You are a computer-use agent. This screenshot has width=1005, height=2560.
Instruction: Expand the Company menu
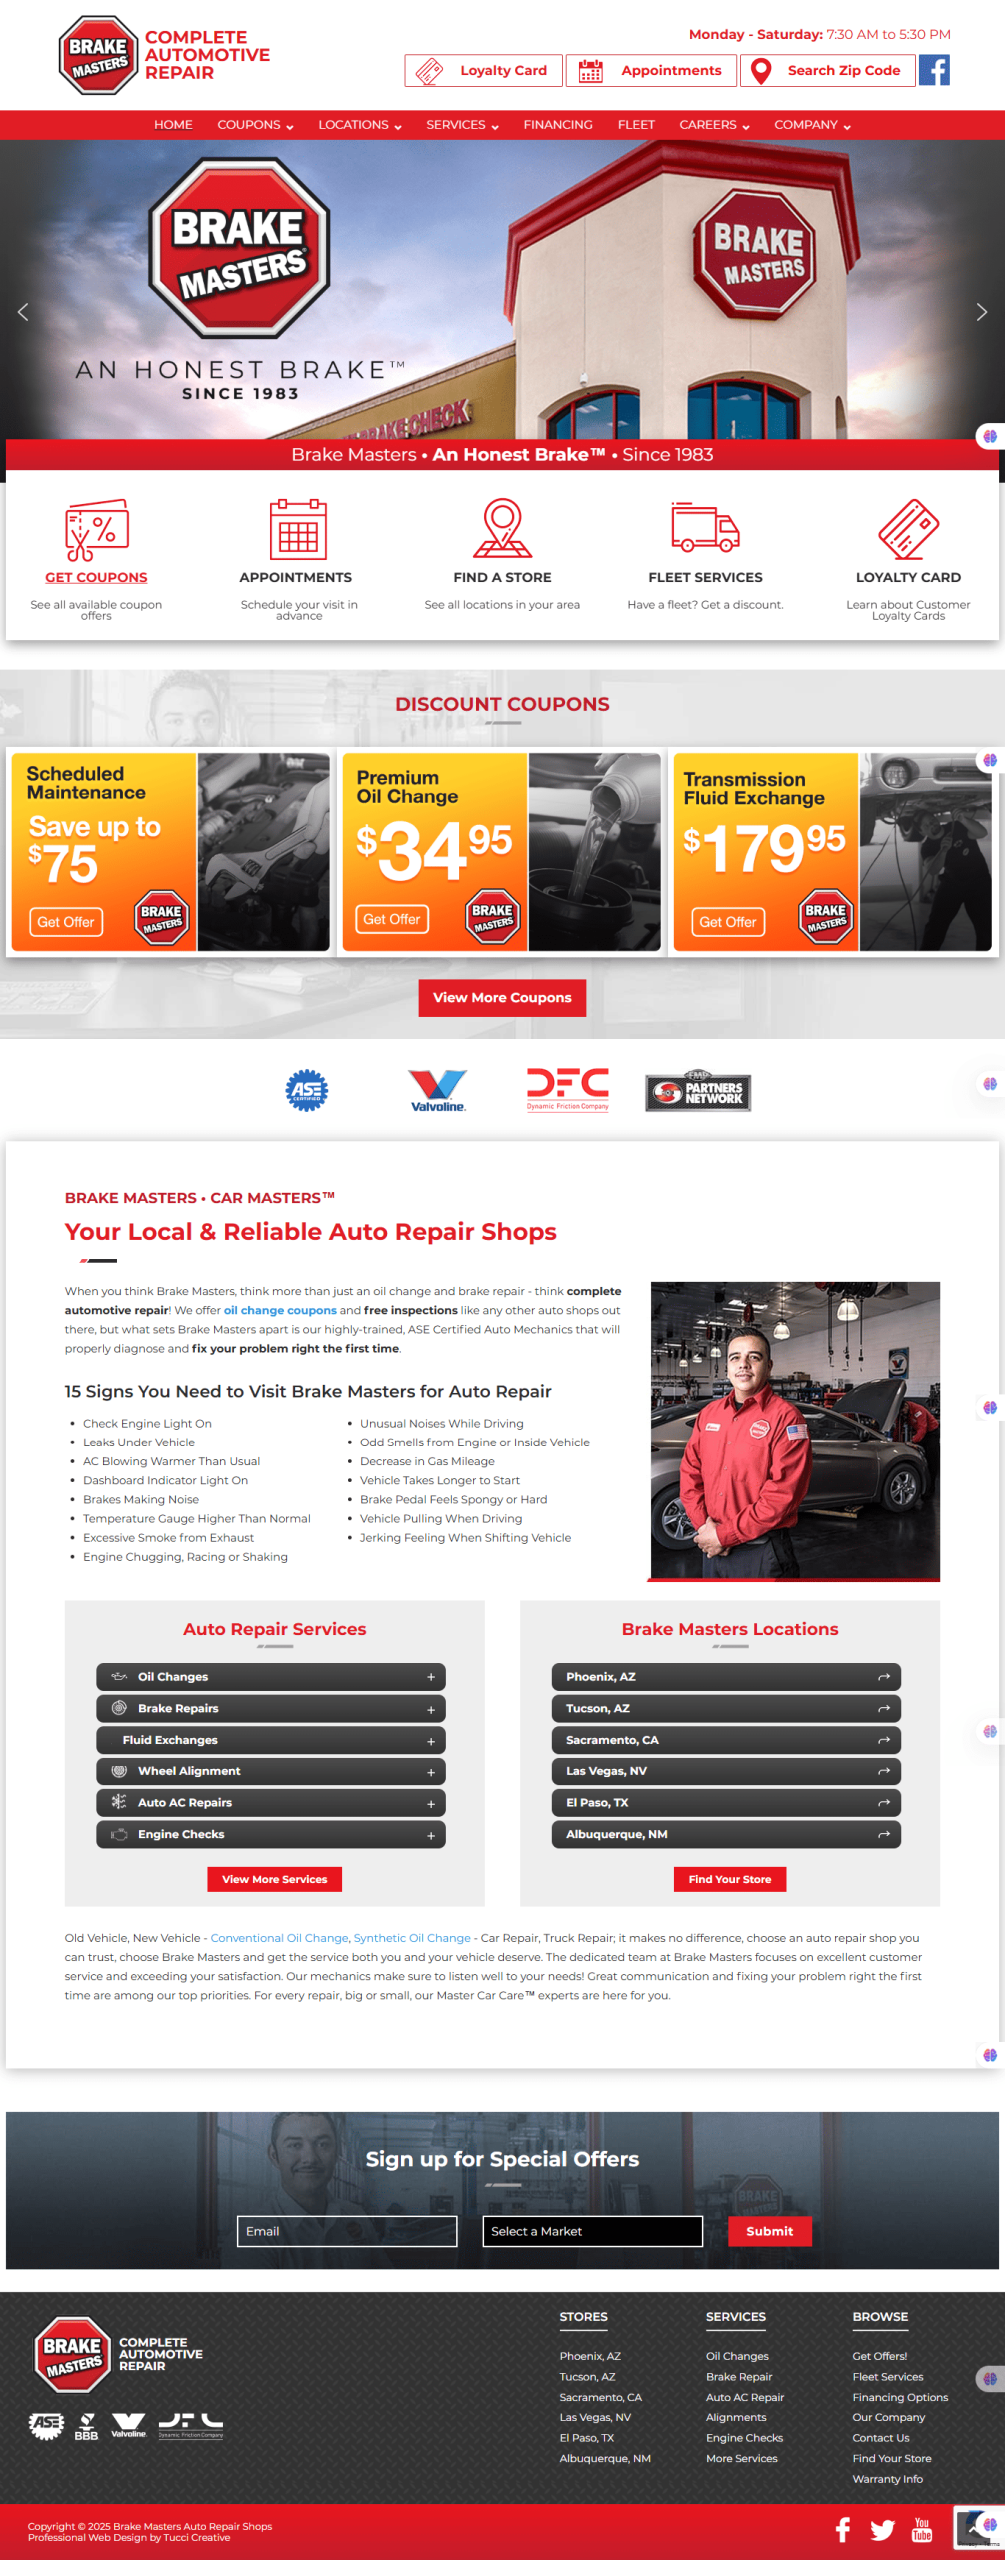pyautogui.click(x=812, y=125)
